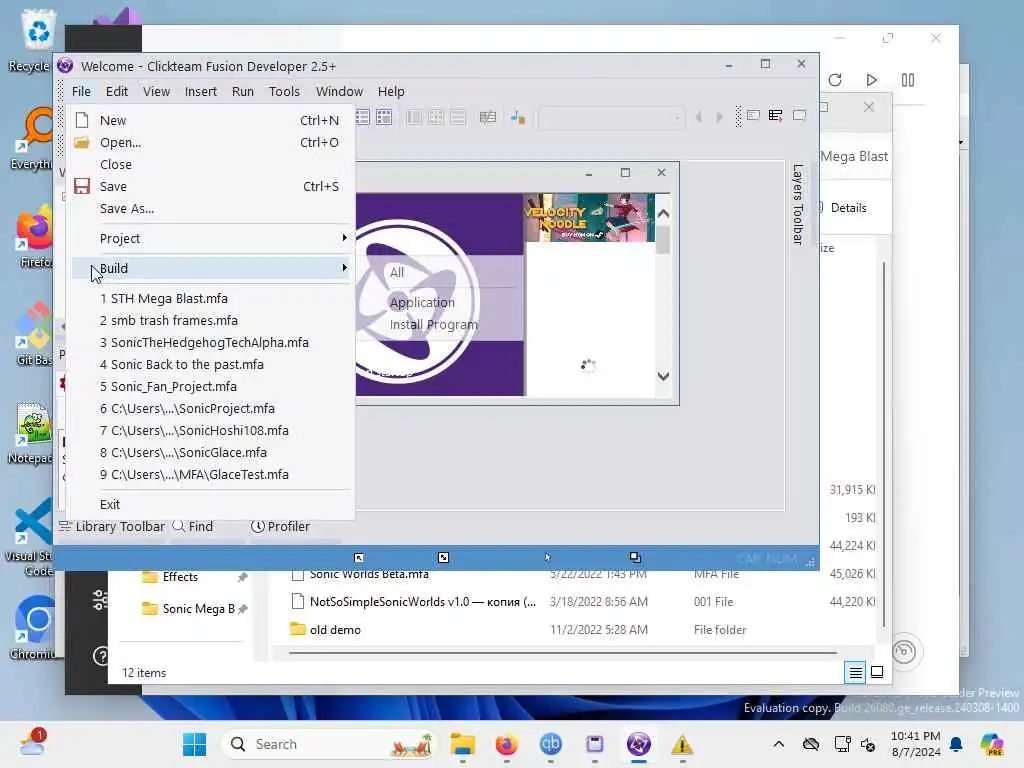Choose Save As... from the File menu
Image resolution: width=1024 pixels, height=768 pixels.
212,209
